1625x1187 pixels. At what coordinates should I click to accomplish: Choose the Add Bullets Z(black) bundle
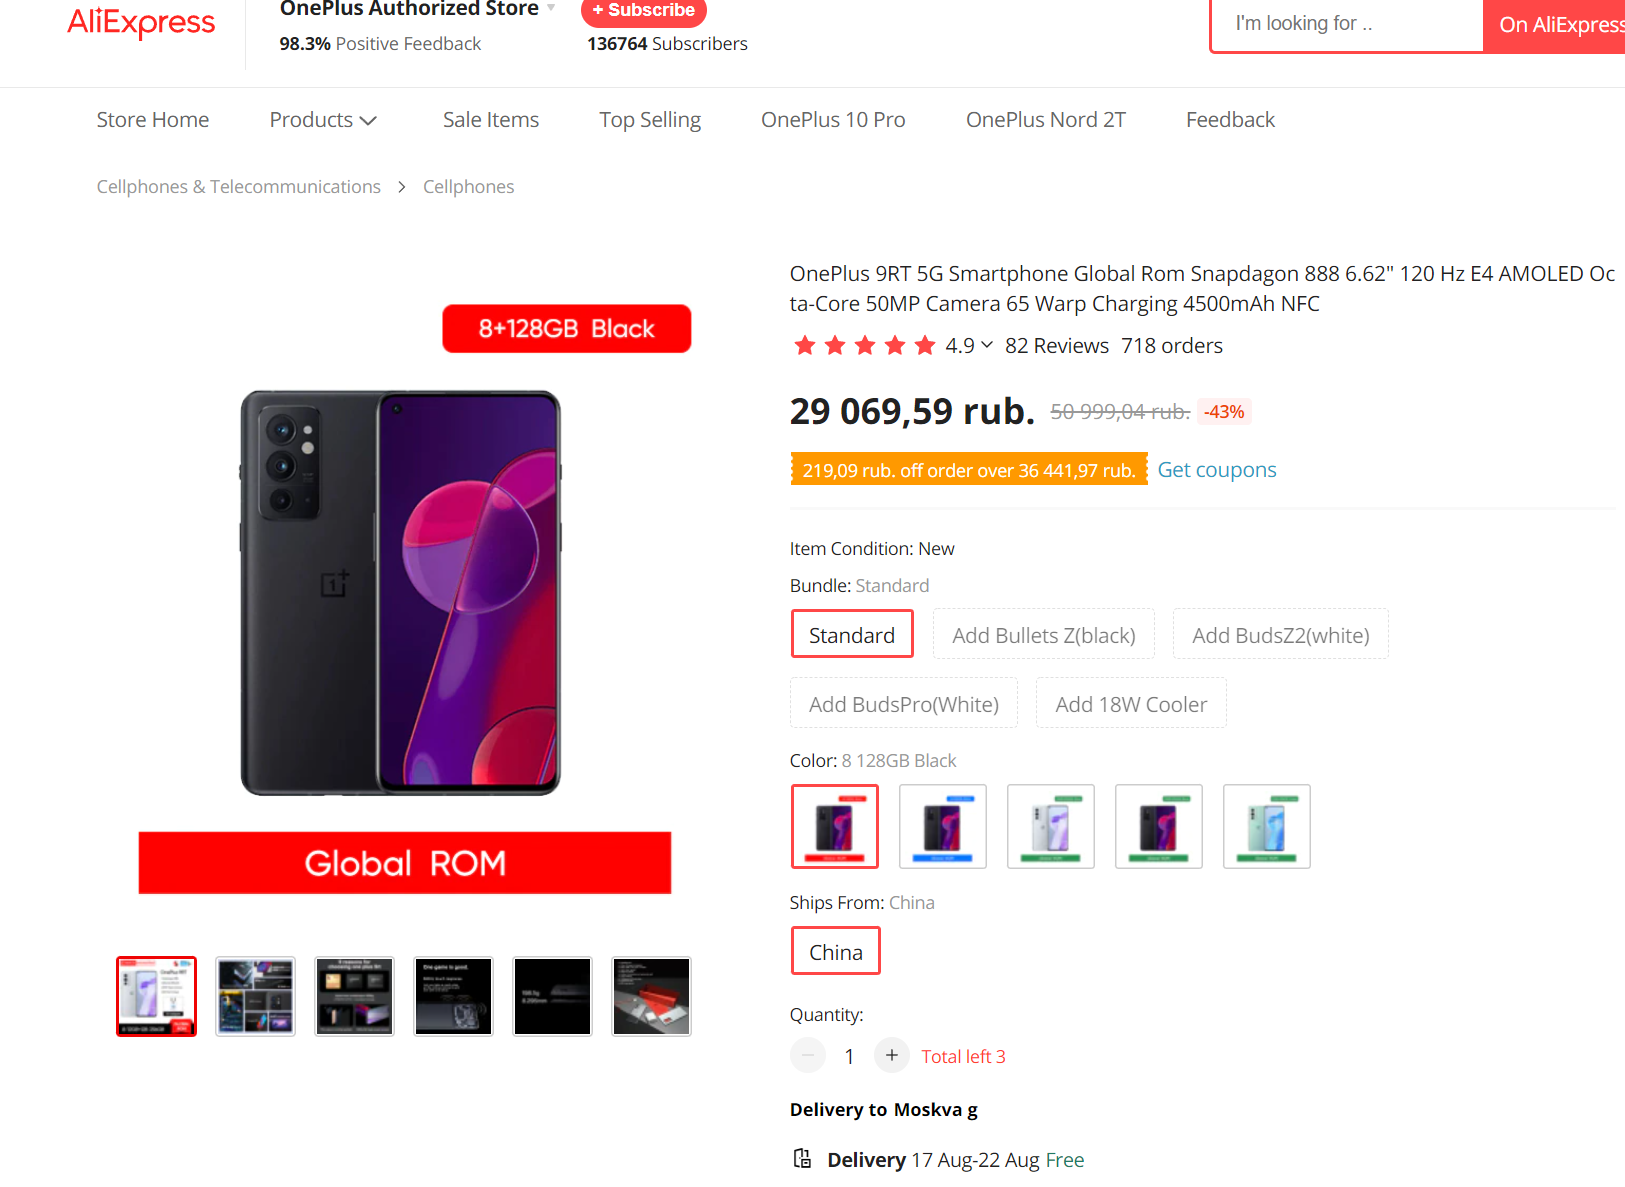(1043, 635)
